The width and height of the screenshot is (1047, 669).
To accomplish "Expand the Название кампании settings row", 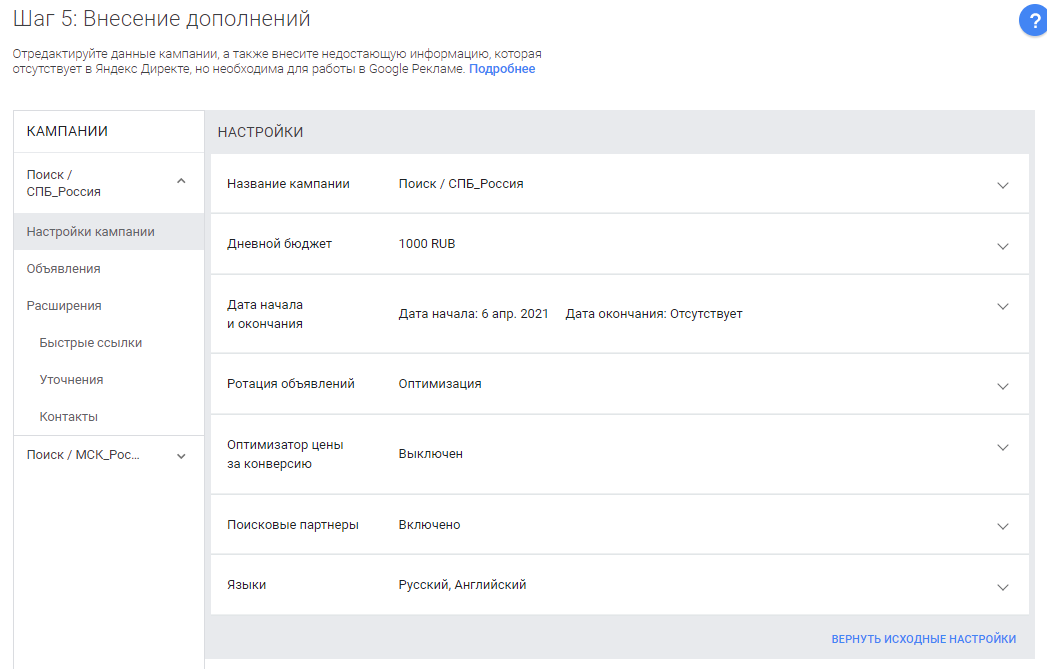I will click(1002, 183).
